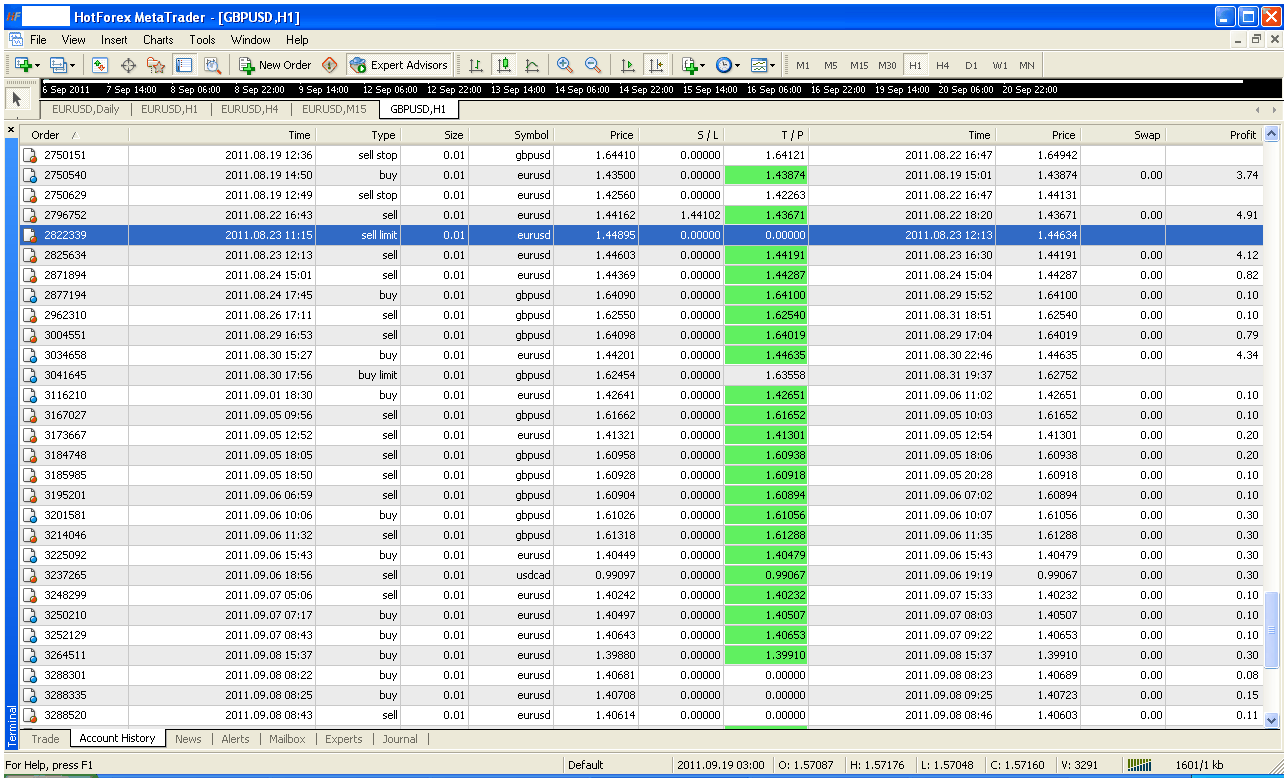Image resolution: width=1288 pixels, height=778 pixels.
Task: Open the View menu
Action: [74, 40]
